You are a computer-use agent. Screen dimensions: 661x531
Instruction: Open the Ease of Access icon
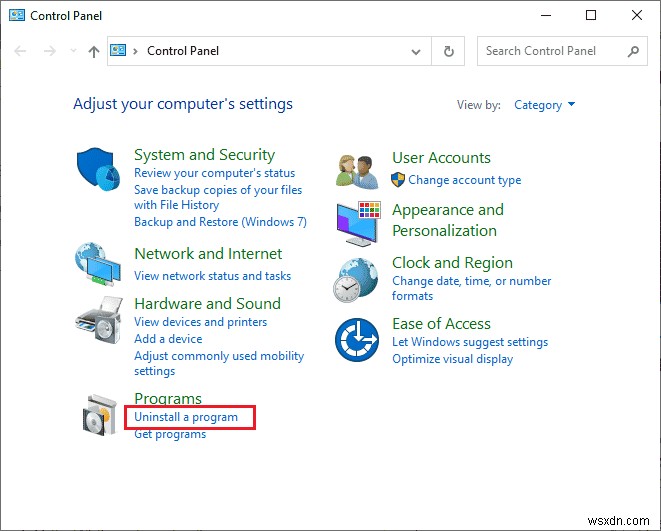coord(357,341)
